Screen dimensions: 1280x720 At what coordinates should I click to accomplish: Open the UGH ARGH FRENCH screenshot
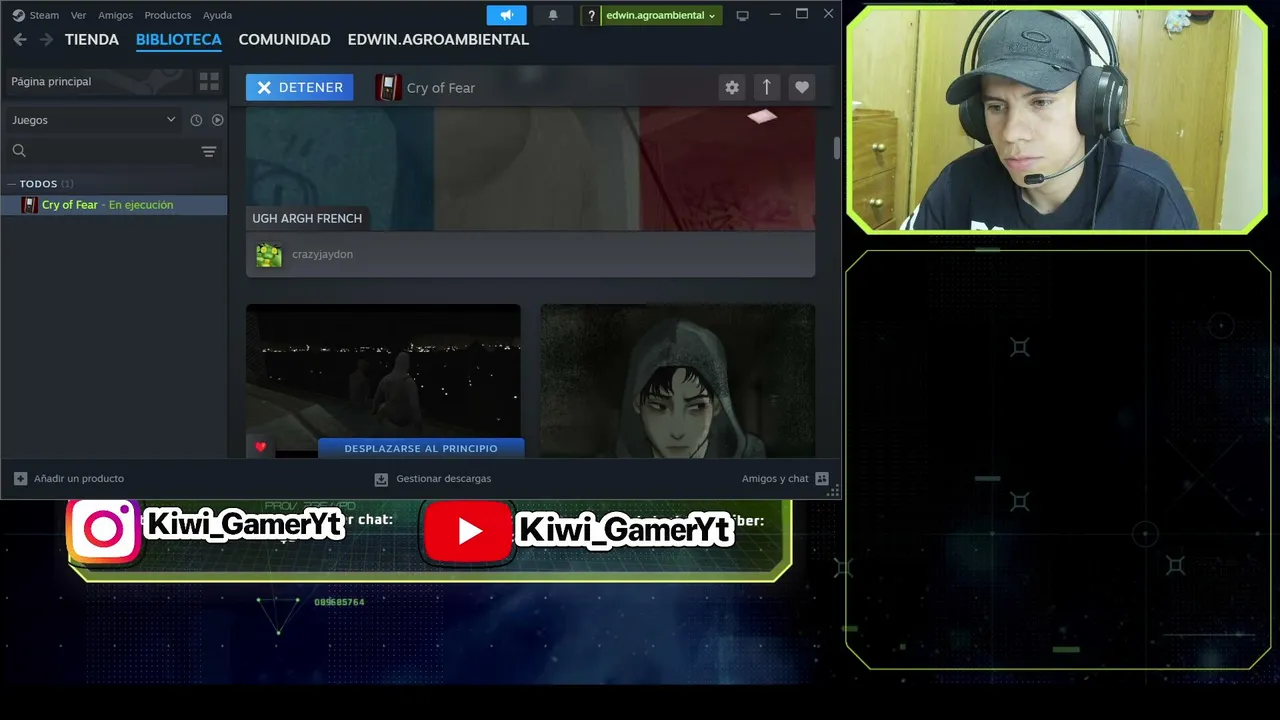pos(530,168)
